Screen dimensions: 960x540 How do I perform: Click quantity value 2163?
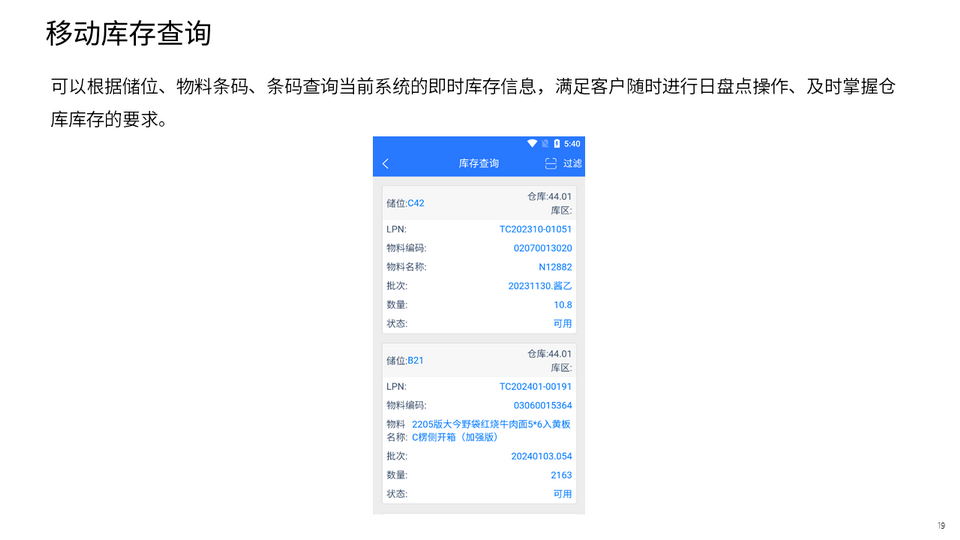pyautogui.click(x=561, y=475)
